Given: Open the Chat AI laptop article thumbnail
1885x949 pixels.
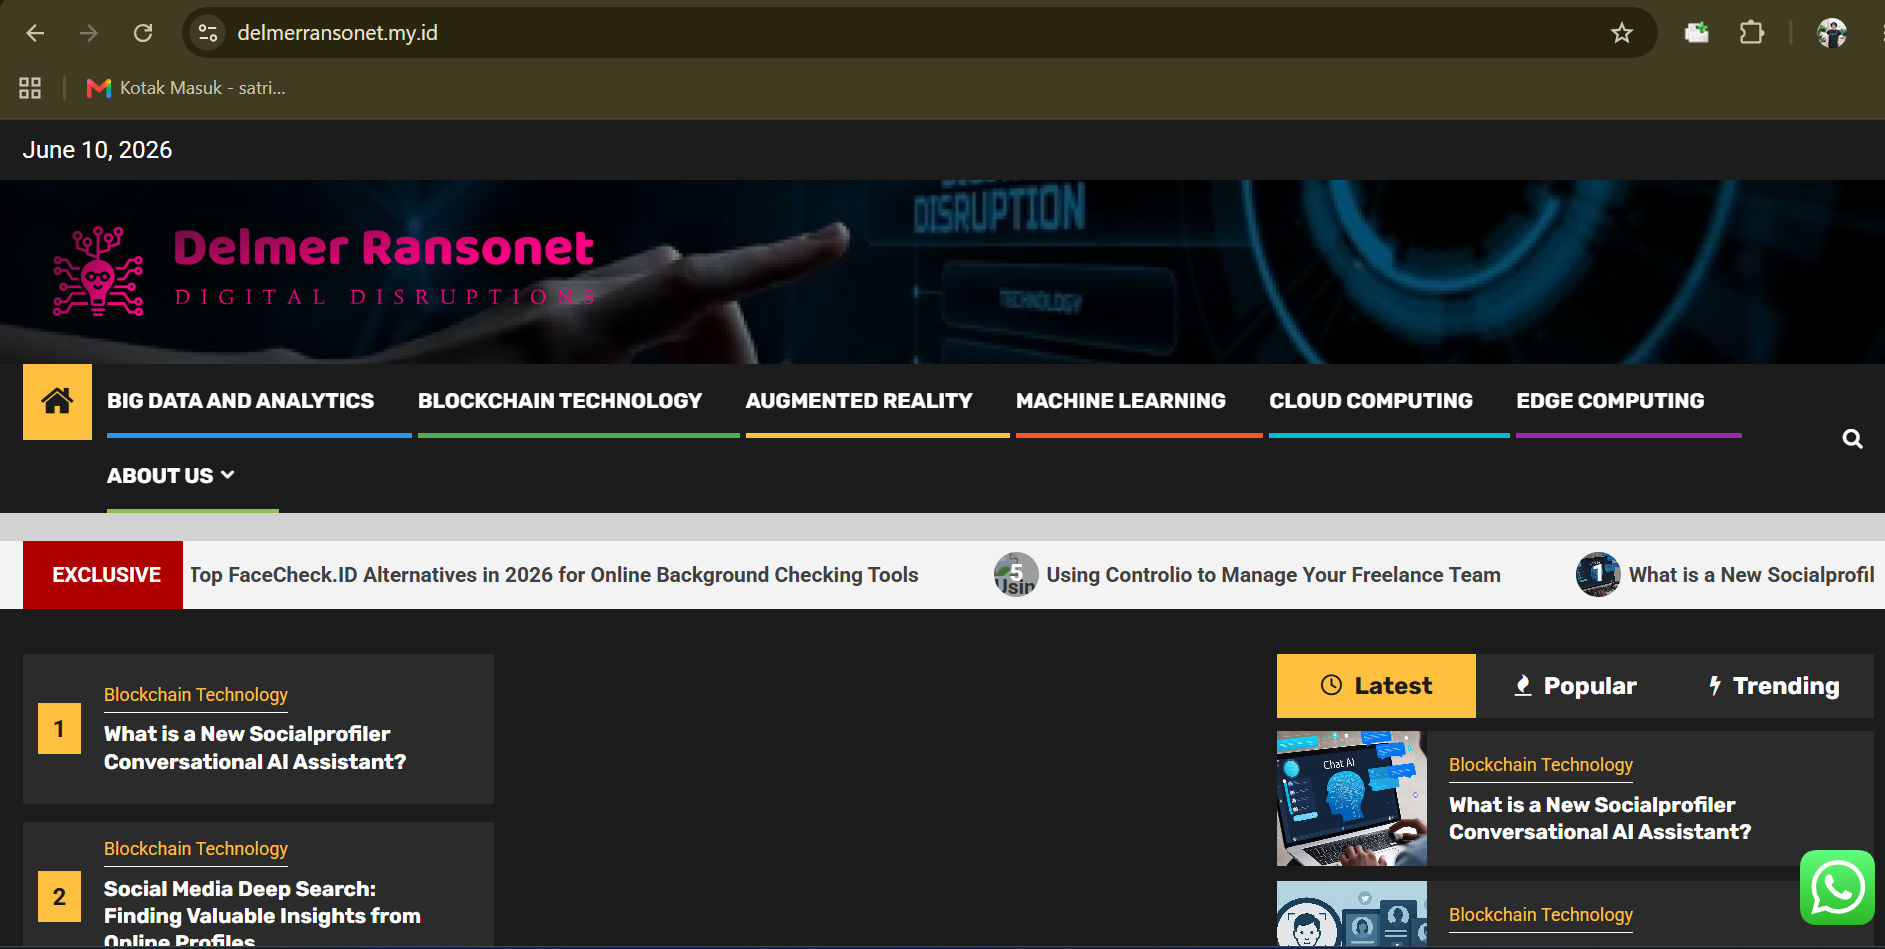Looking at the screenshot, I should (1352, 798).
